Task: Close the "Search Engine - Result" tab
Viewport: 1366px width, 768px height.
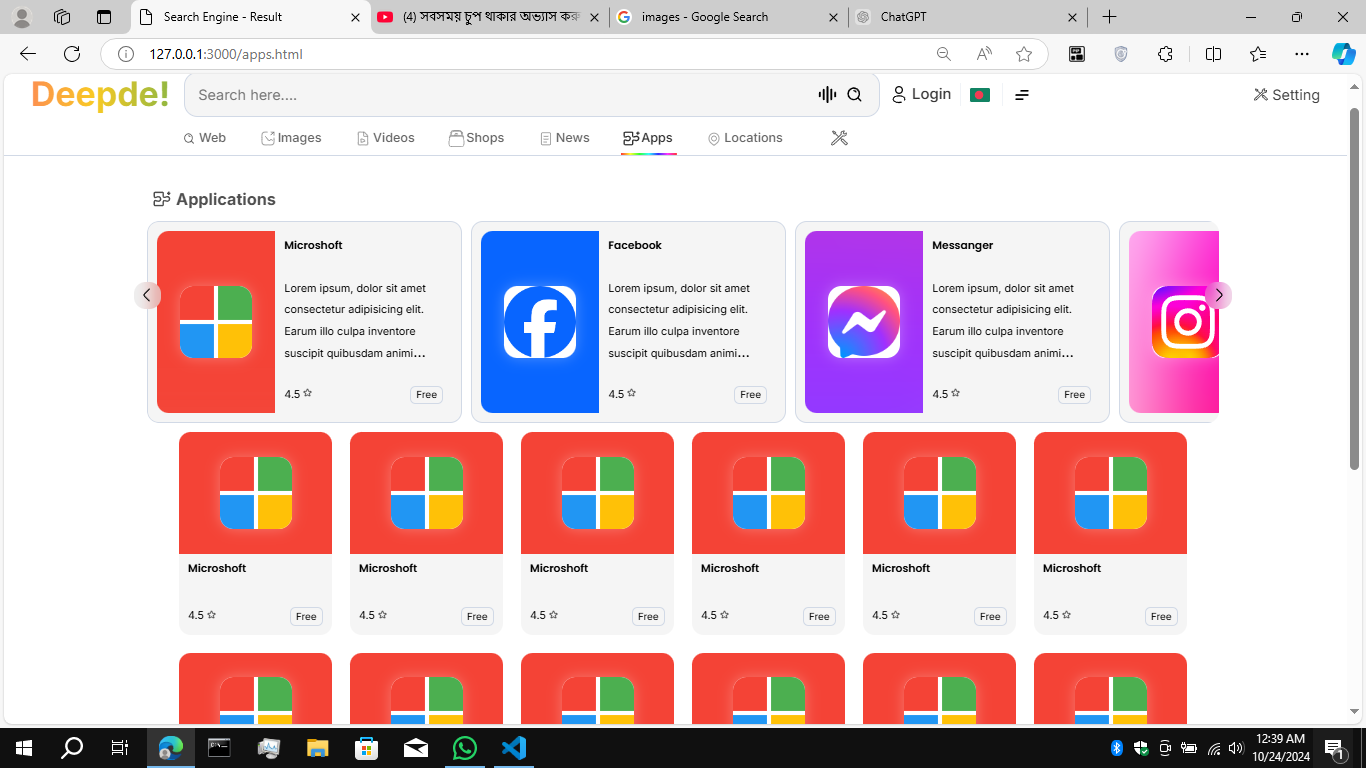Action: [355, 17]
